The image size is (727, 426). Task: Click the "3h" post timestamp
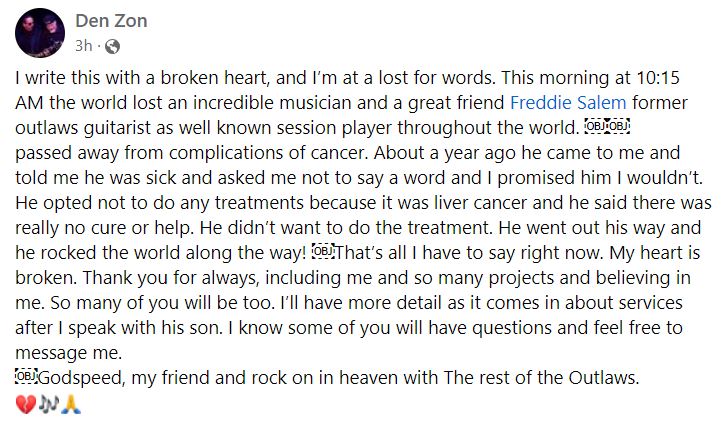click(85, 46)
